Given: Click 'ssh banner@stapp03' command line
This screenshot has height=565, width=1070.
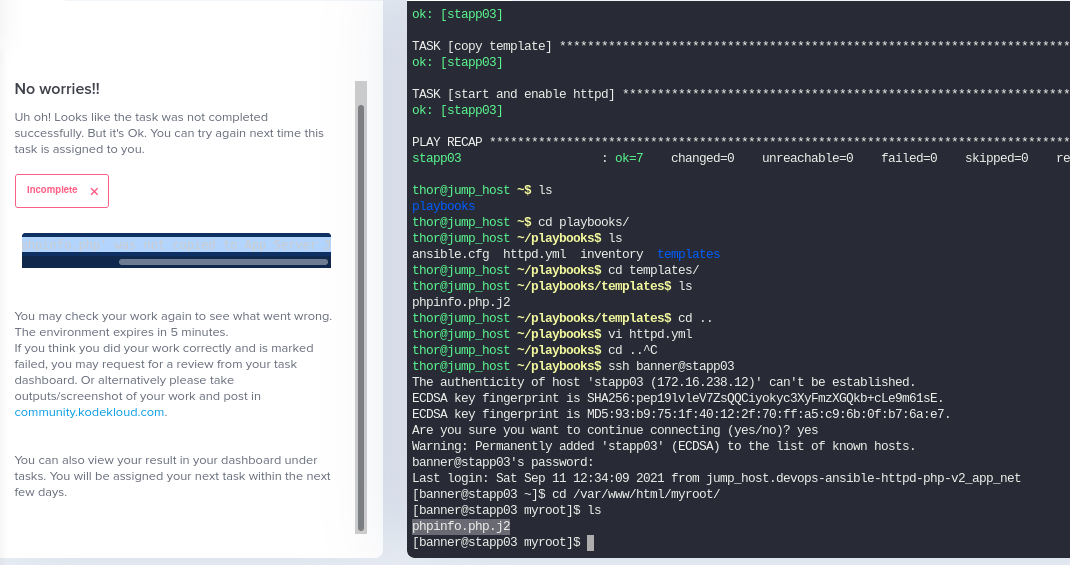Looking at the screenshot, I should pos(671,366).
